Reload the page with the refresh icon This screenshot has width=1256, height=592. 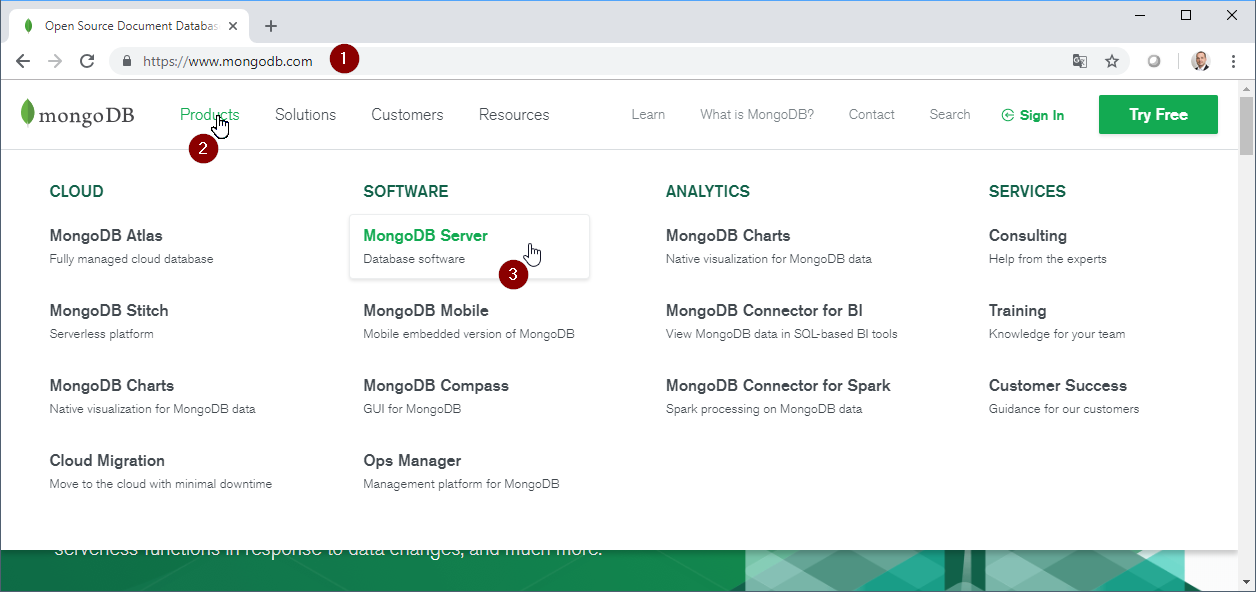(87, 61)
